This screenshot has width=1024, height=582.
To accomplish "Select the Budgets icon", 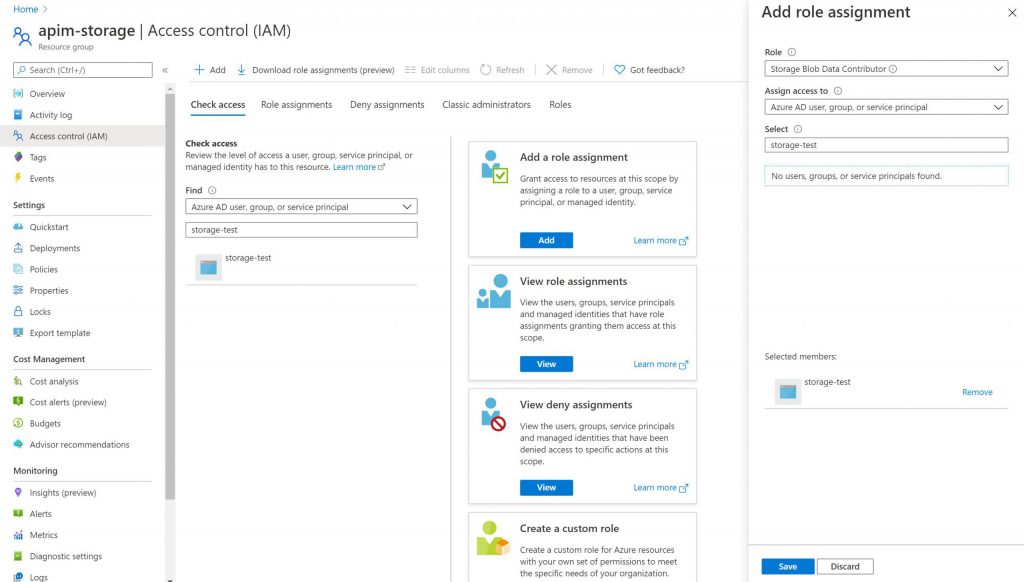I will pyautogui.click(x=18, y=423).
